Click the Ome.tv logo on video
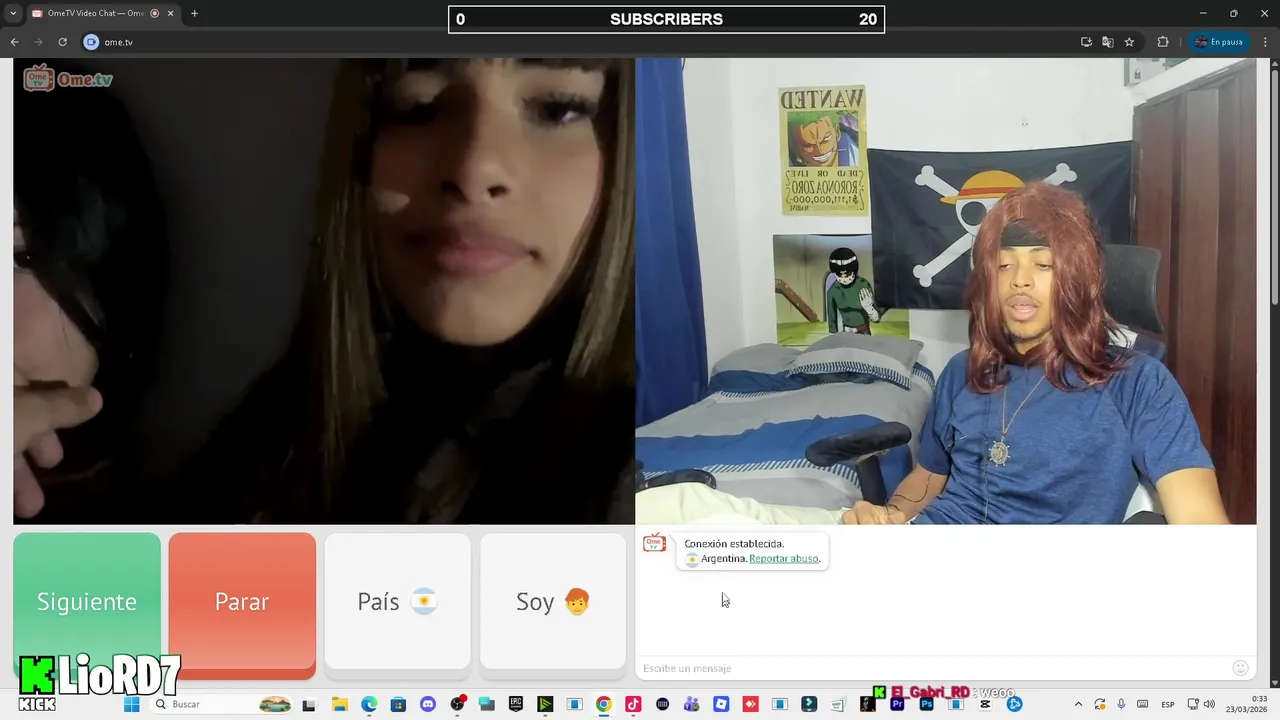Screen dimensions: 1280x720 pos(68,79)
